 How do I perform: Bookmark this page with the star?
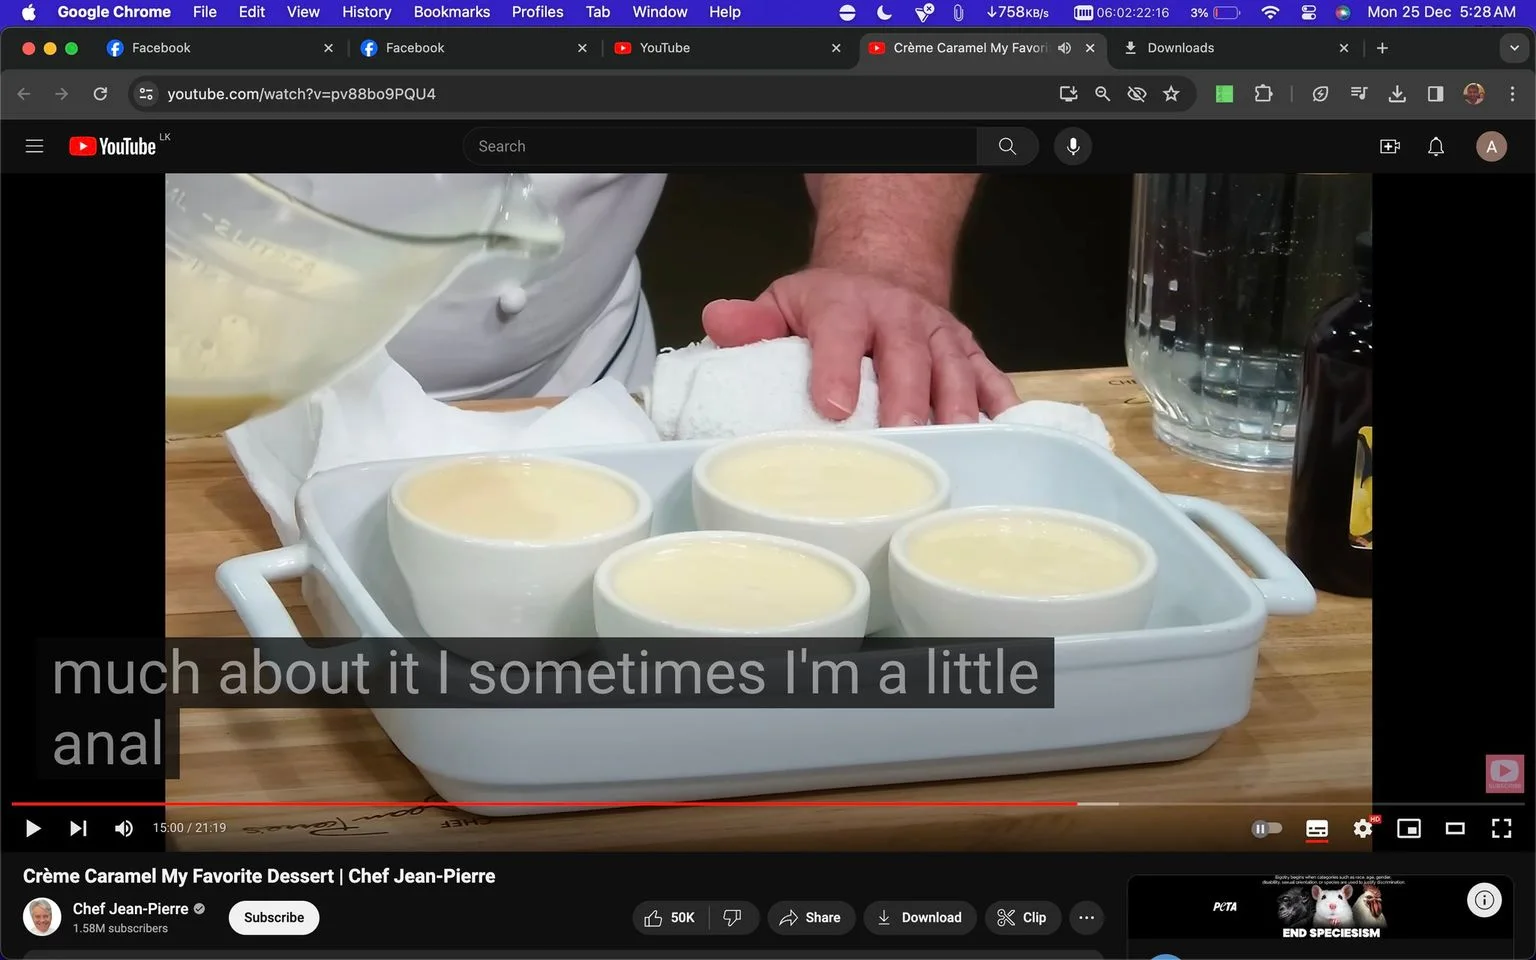(x=1171, y=94)
